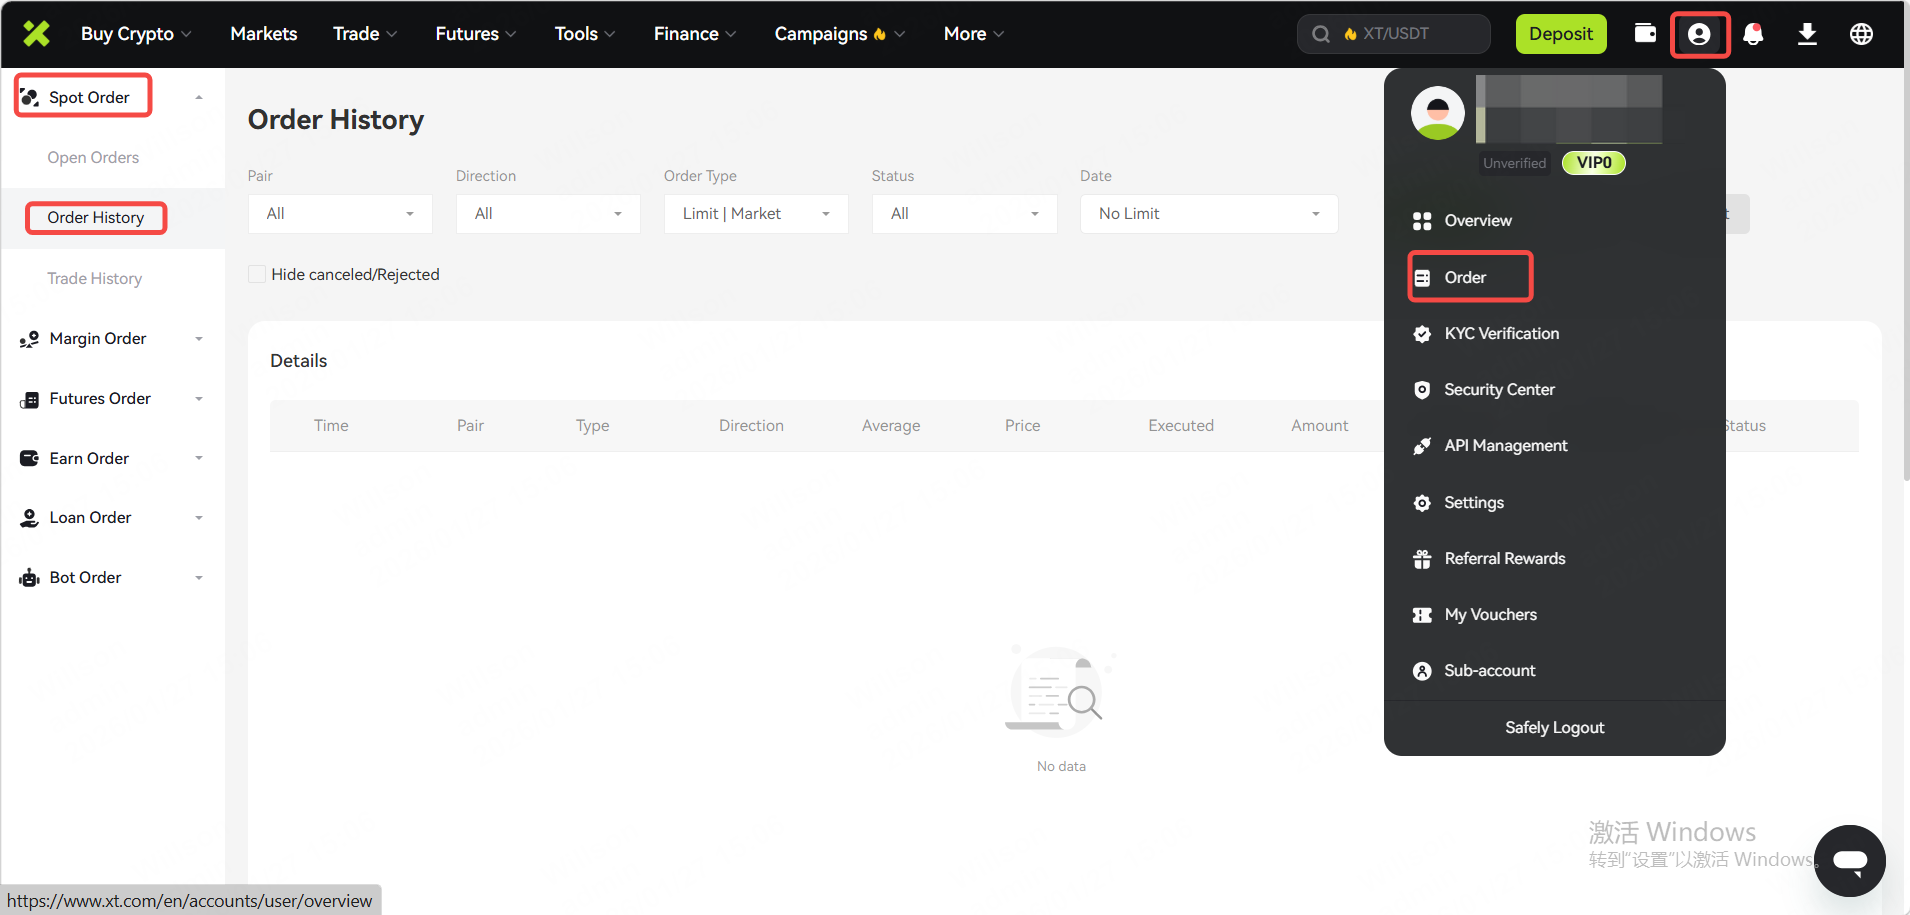Open the language globe icon
This screenshot has height=915, width=1910.
(1861, 34)
